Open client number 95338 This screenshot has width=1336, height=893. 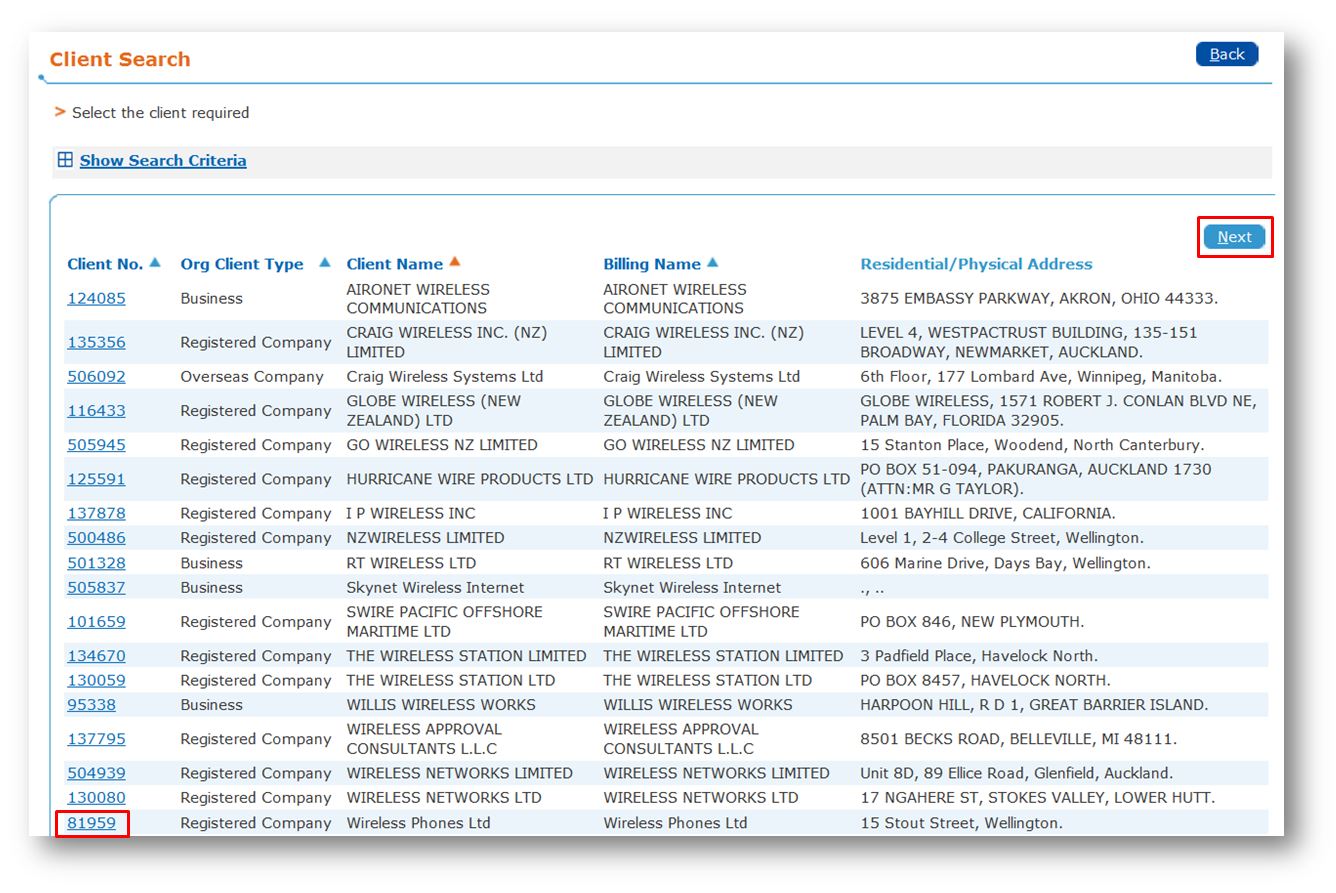tap(91, 704)
